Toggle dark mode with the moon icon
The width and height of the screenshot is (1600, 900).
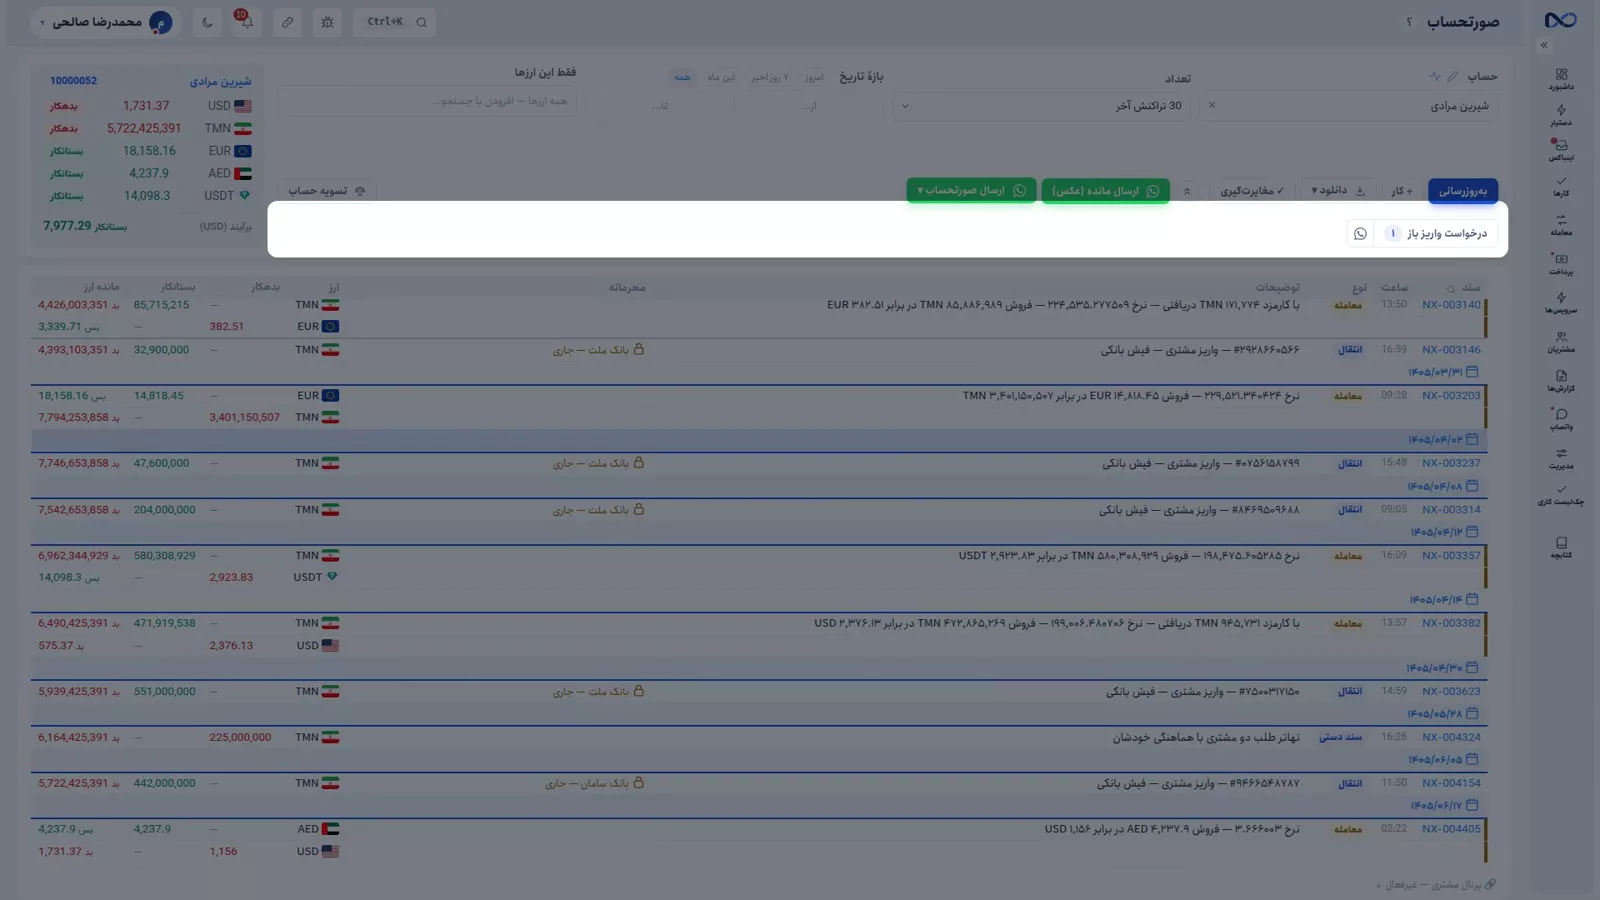pyautogui.click(x=208, y=22)
